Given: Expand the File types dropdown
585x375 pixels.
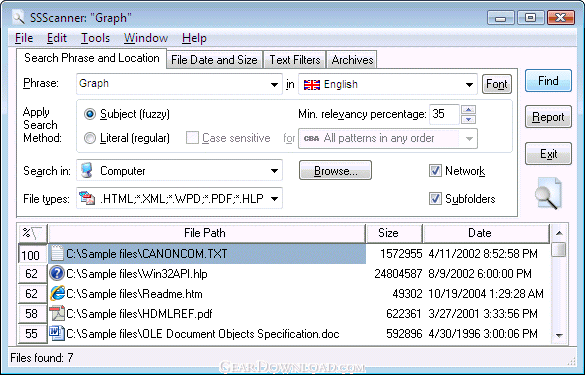Looking at the screenshot, I should [274, 199].
